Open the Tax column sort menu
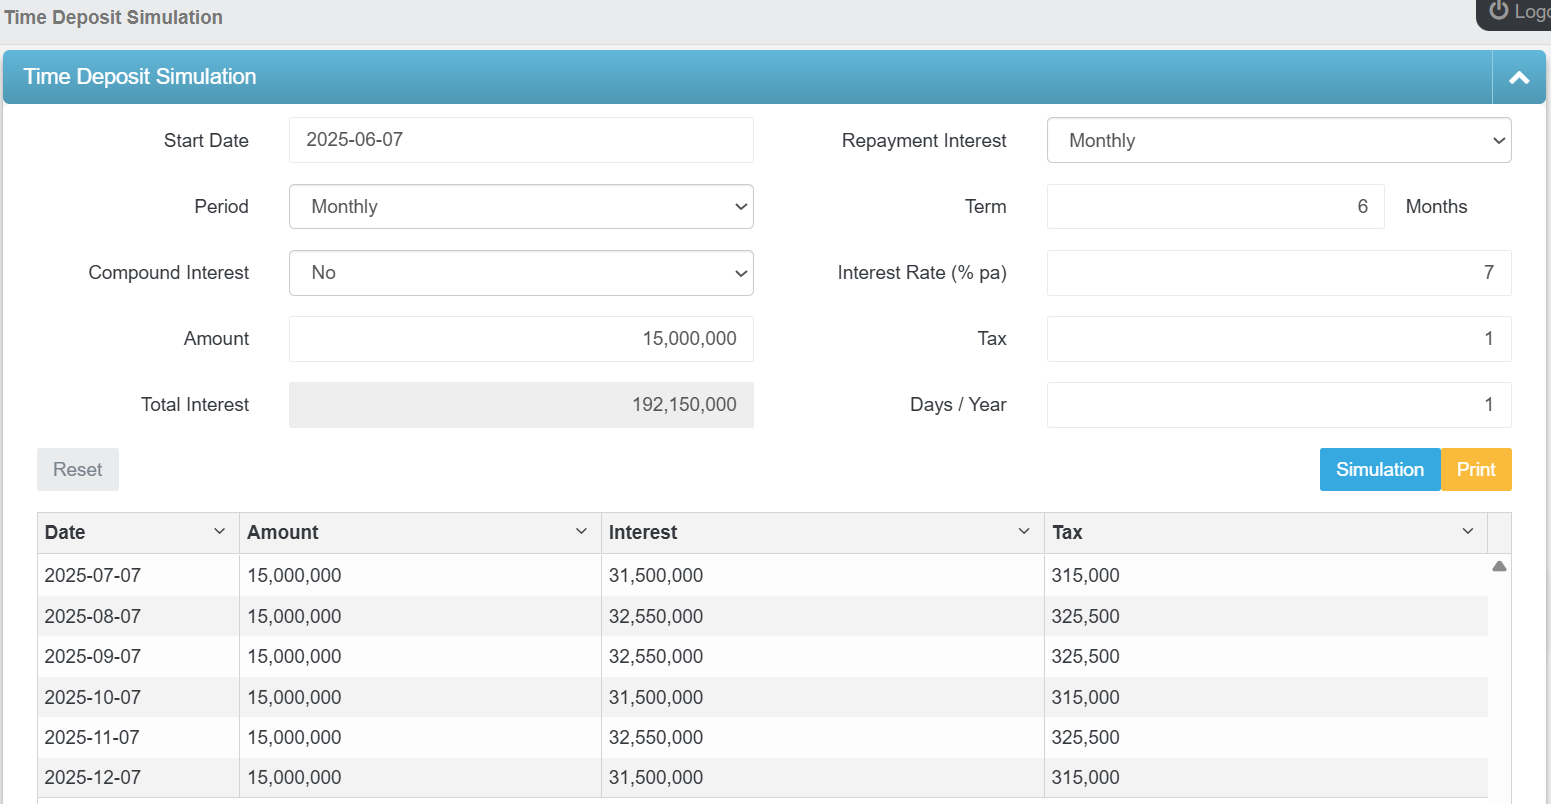1551x804 pixels. pyautogui.click(x=1467, y=532)
